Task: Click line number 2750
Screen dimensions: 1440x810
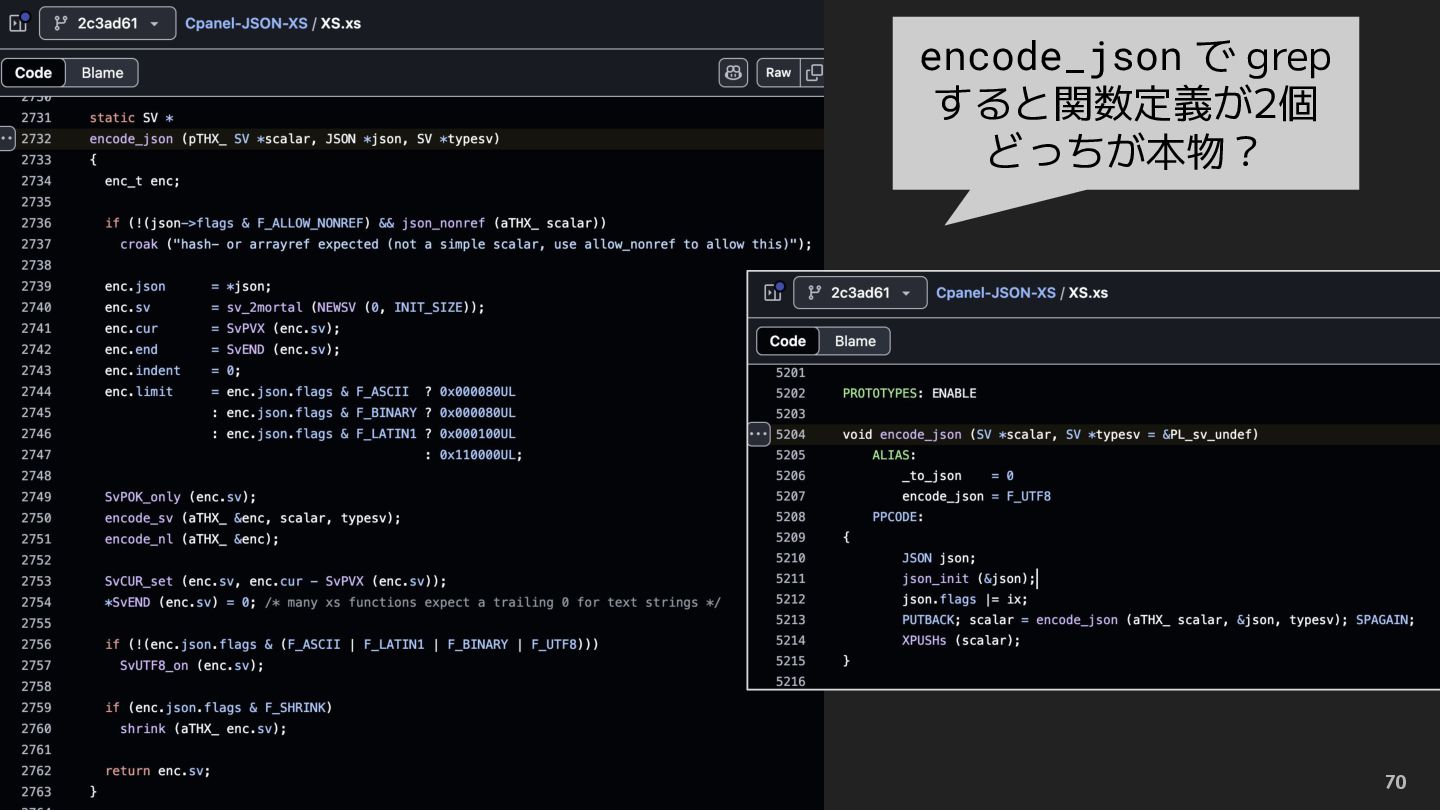Action: point(36,518)
